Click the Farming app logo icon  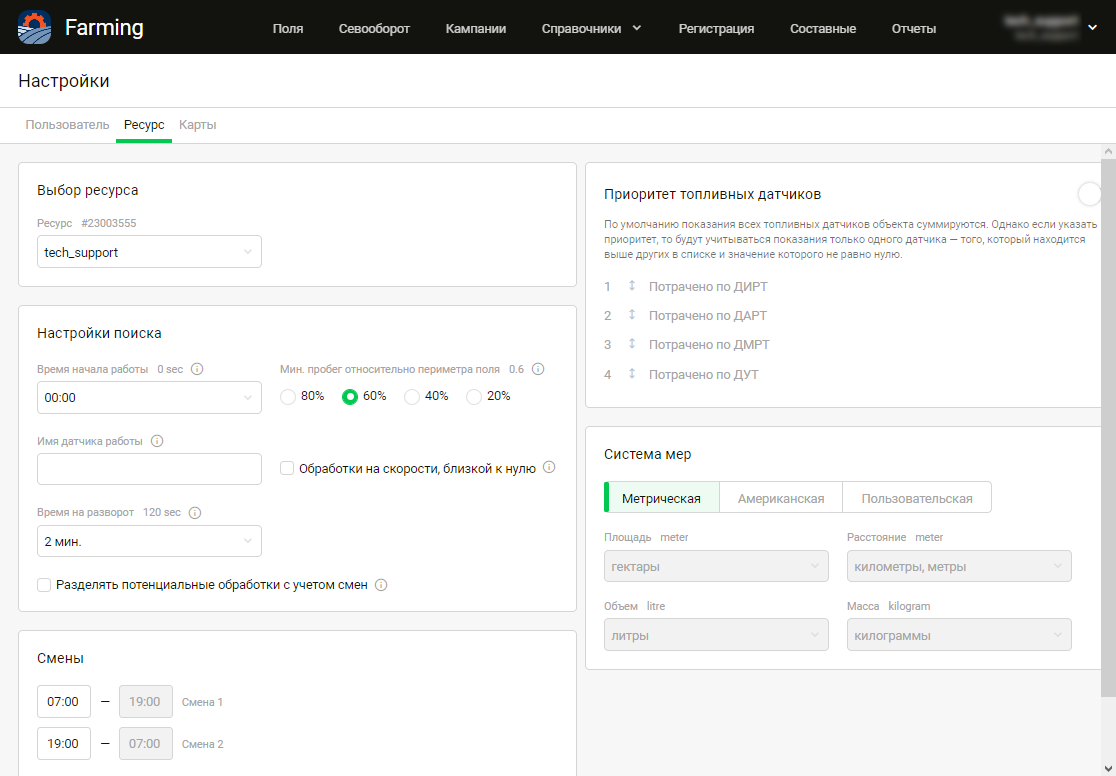click(34, 28)
